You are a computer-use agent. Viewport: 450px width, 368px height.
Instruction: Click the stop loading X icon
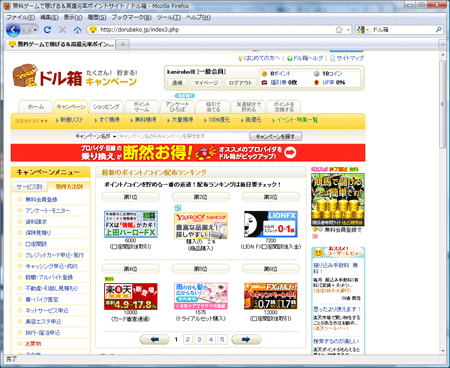[x=62, y=30]
